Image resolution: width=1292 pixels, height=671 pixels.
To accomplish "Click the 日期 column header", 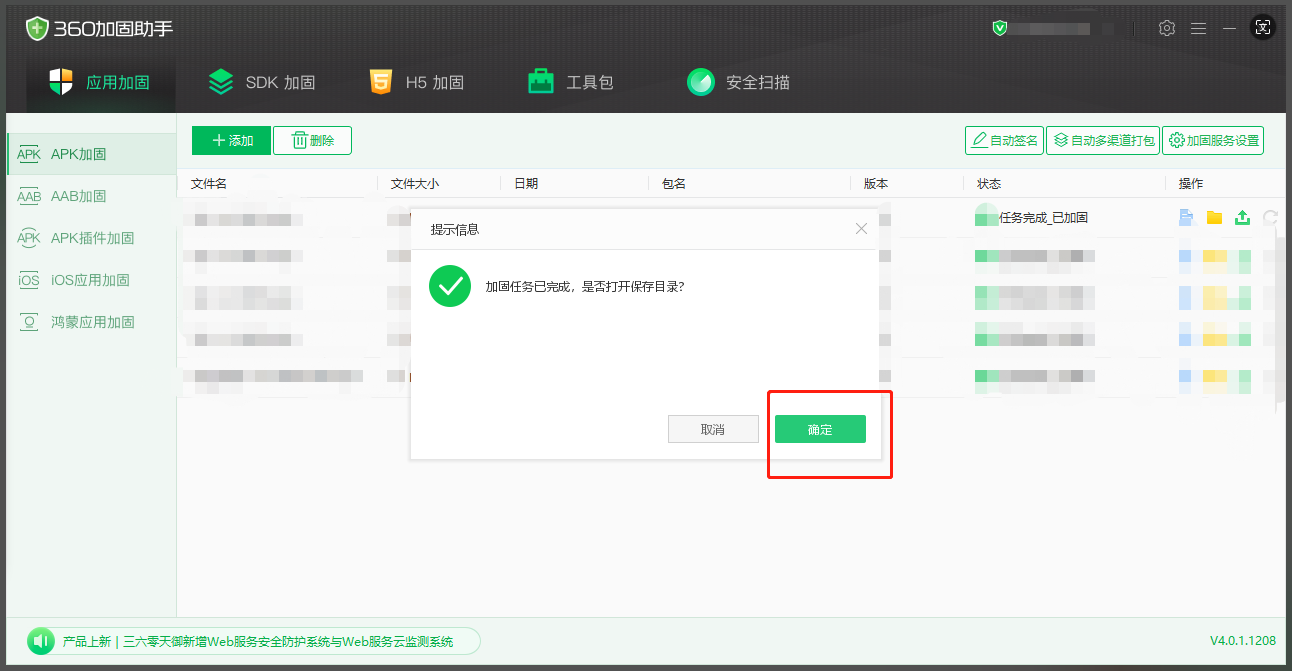I will tap(526, 184).
